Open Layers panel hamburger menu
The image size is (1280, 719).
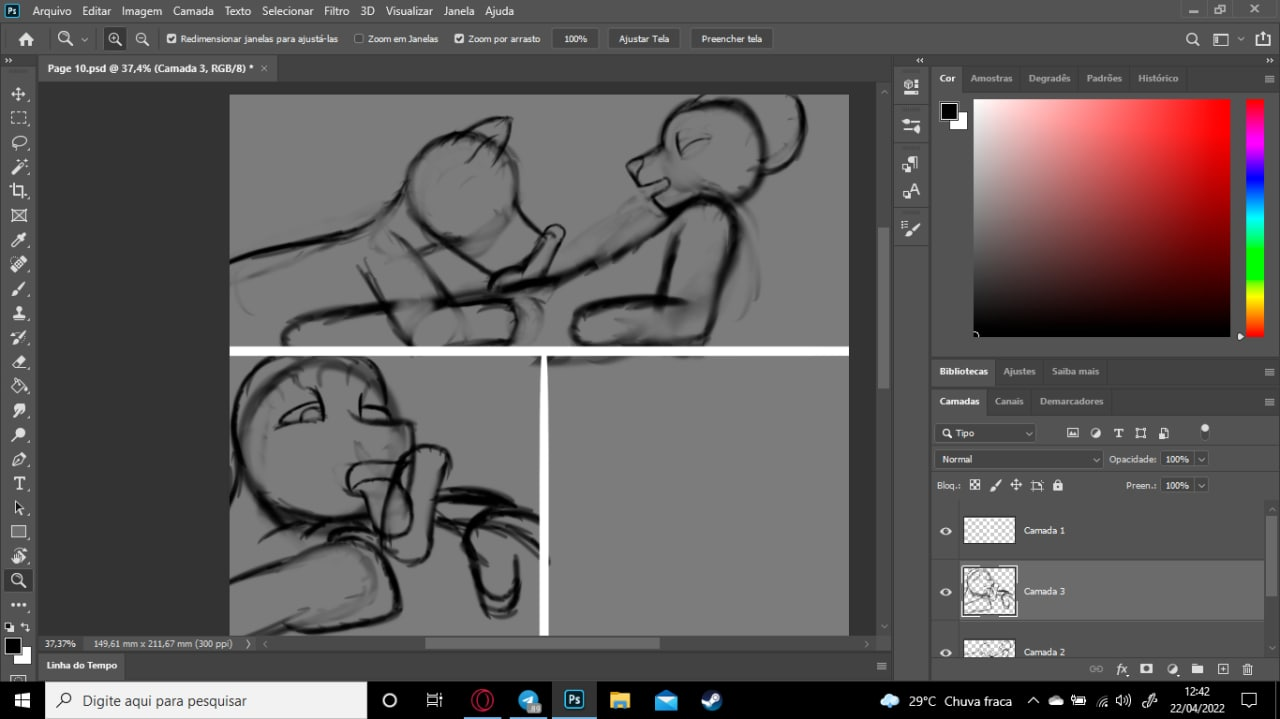(1269, 402)
